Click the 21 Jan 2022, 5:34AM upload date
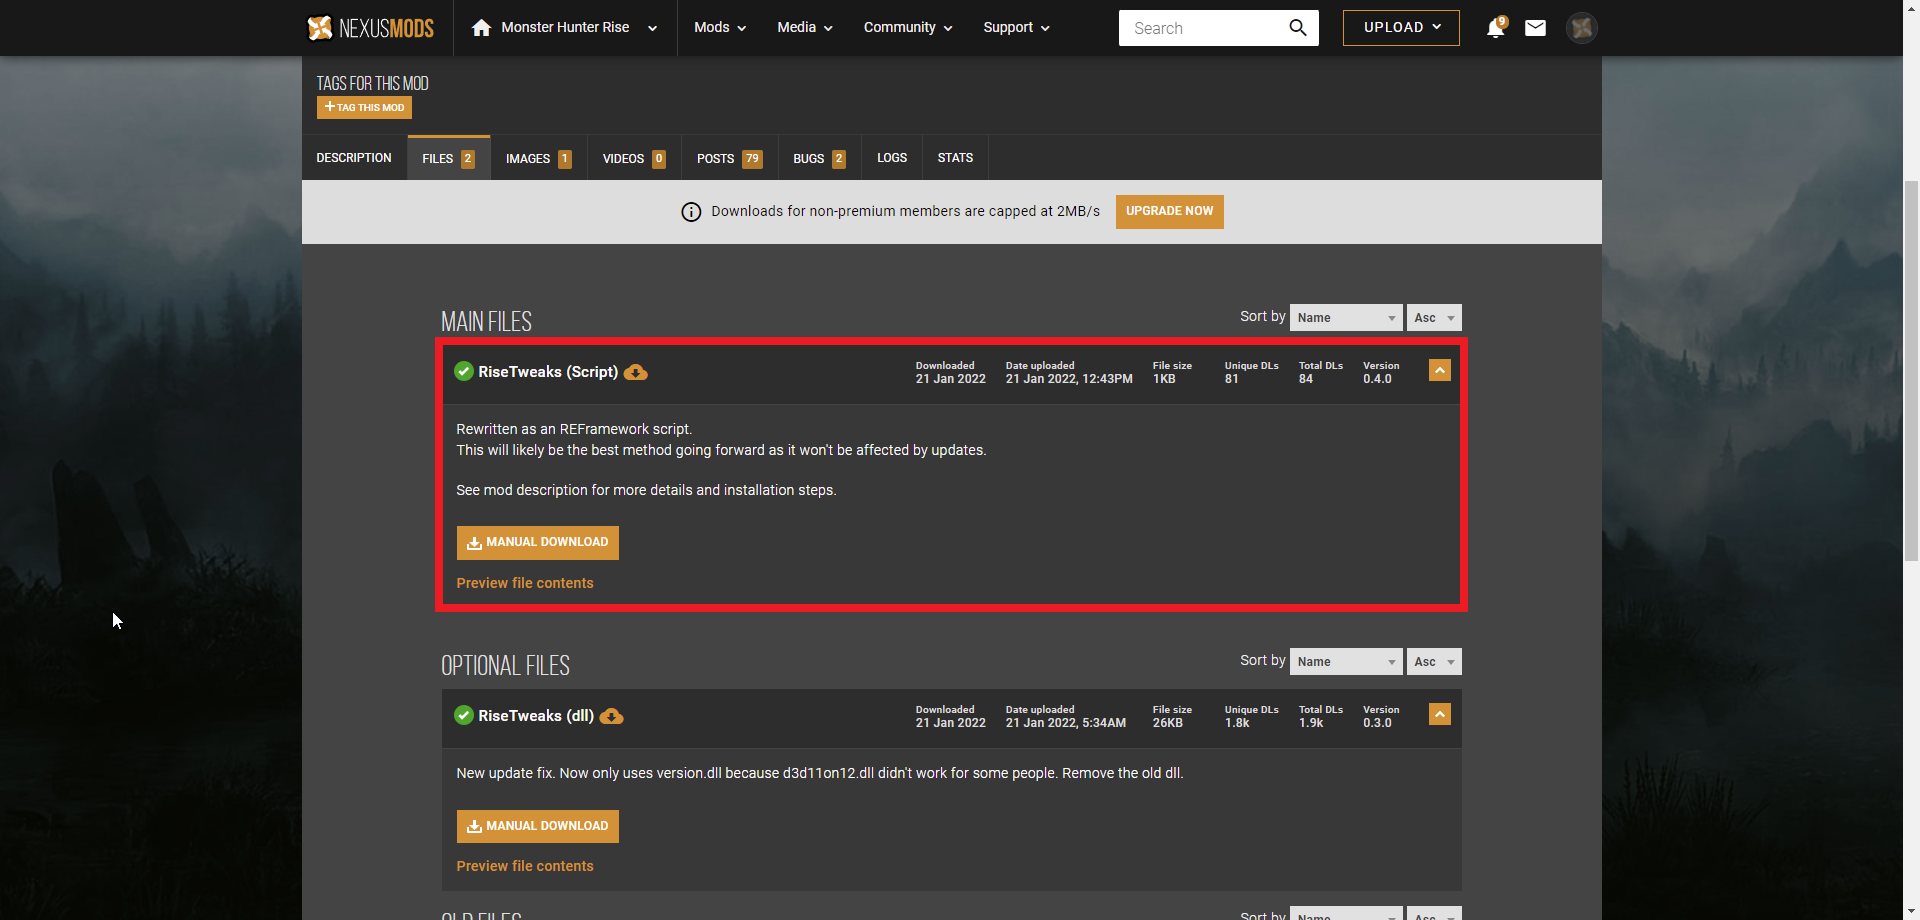 [1066, 723]
